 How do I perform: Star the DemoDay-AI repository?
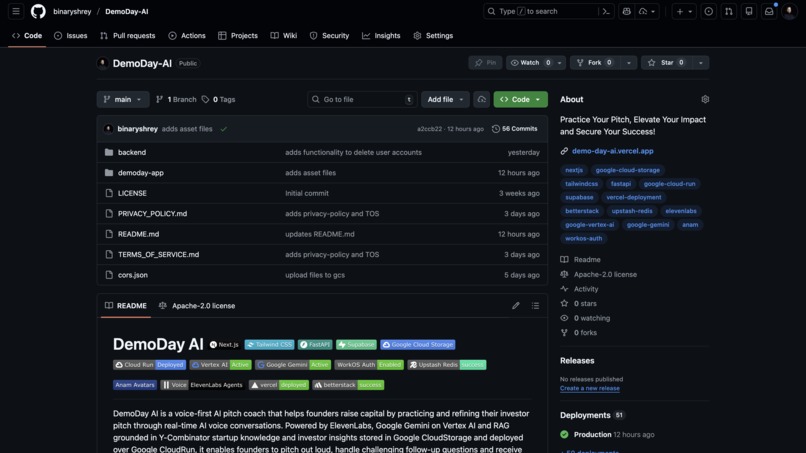point(666,63)
